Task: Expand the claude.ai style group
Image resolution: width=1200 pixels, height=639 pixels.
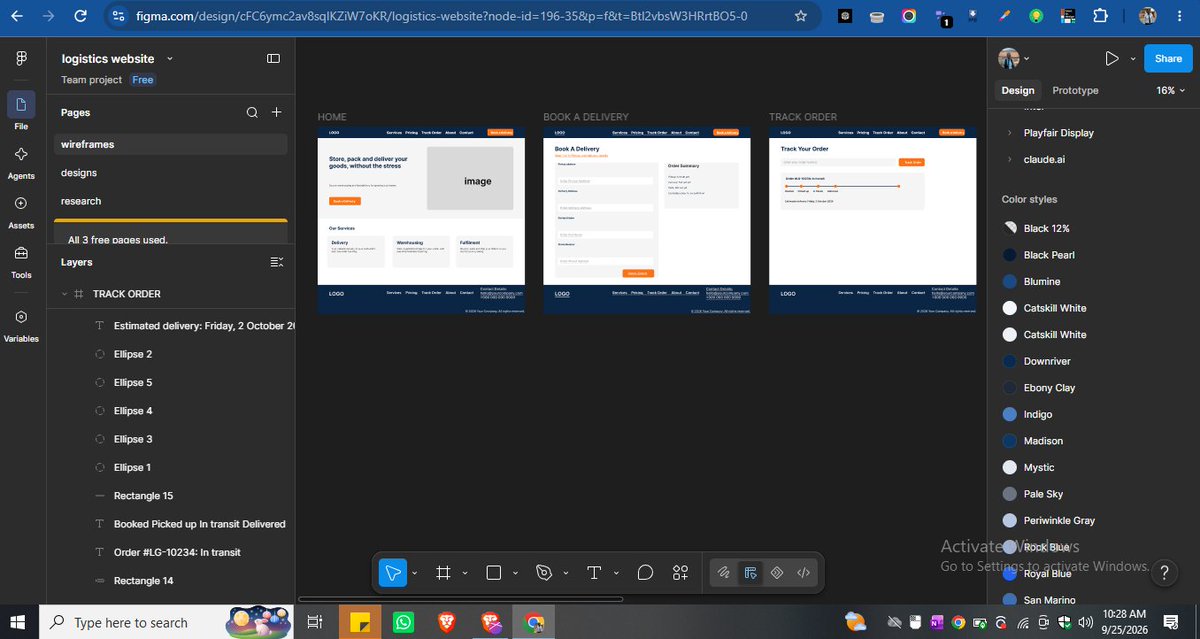Action: point(1010,159)
